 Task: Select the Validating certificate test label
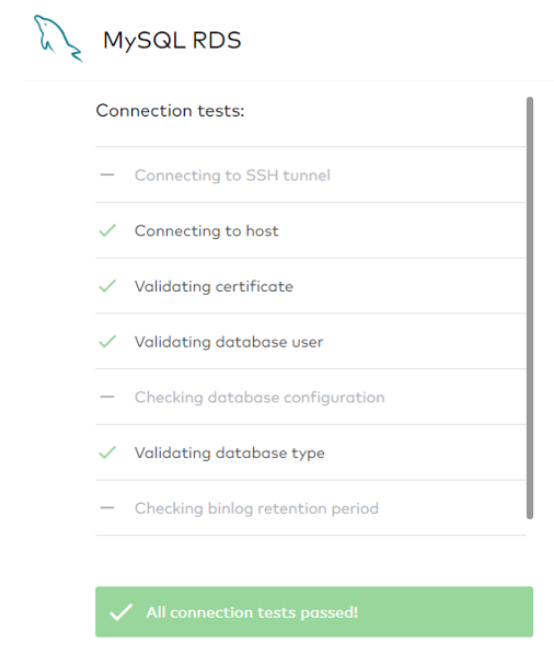click(x=214, y=287)
